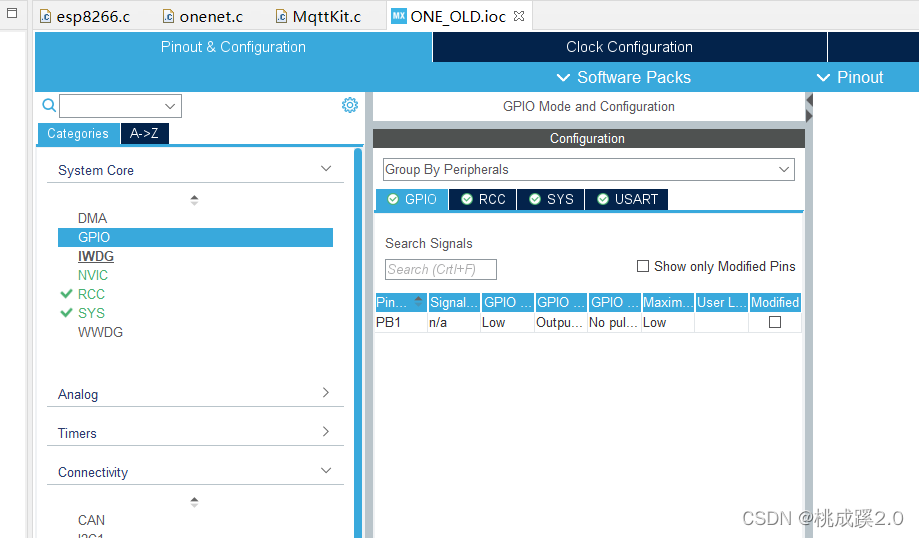Click the PB1 No pull-up cell

pos(614,322)
